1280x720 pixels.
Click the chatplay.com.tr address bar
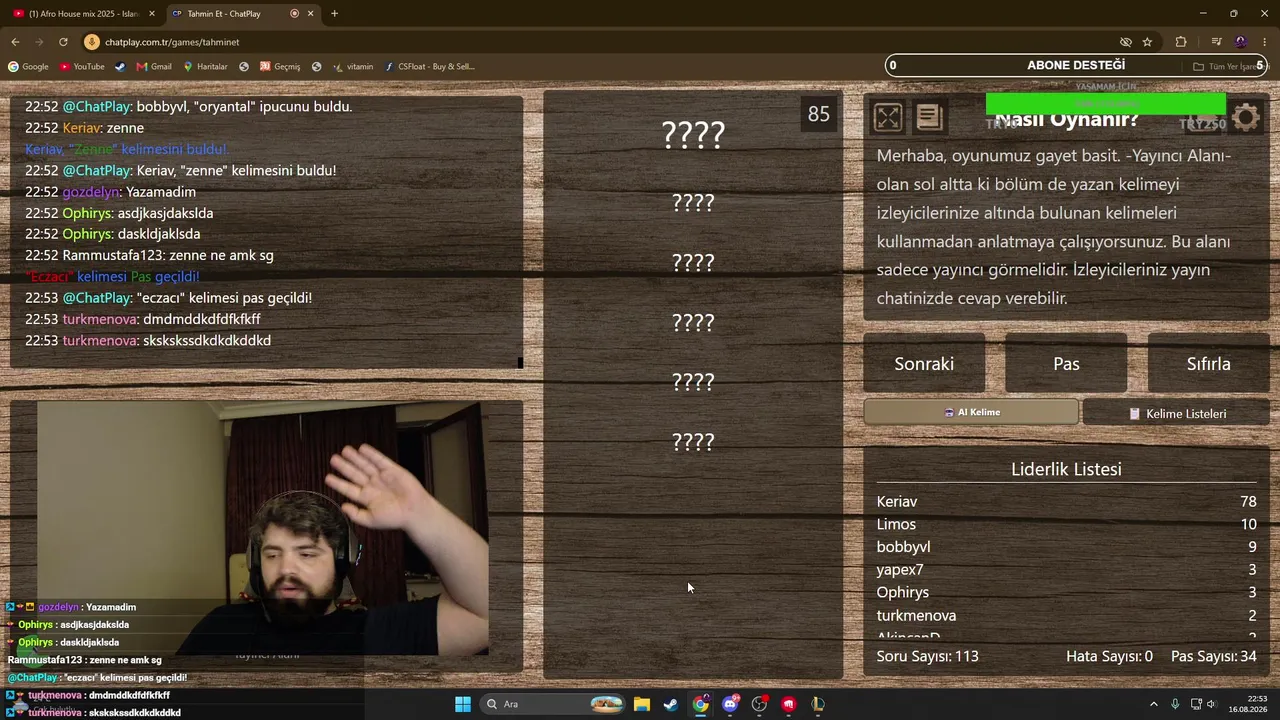click(x=600, y=42)
